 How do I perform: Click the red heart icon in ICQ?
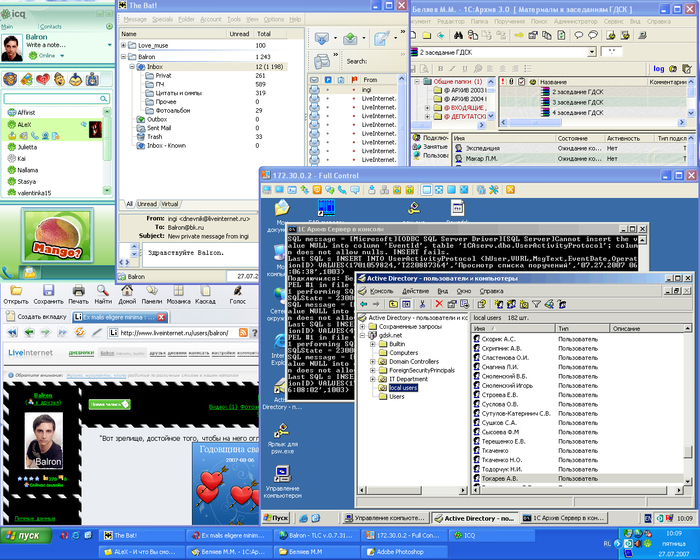tap(43, 79)
